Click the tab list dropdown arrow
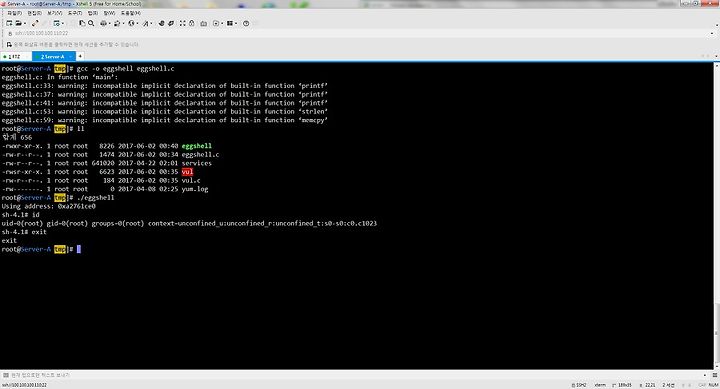 click(716, 56)
